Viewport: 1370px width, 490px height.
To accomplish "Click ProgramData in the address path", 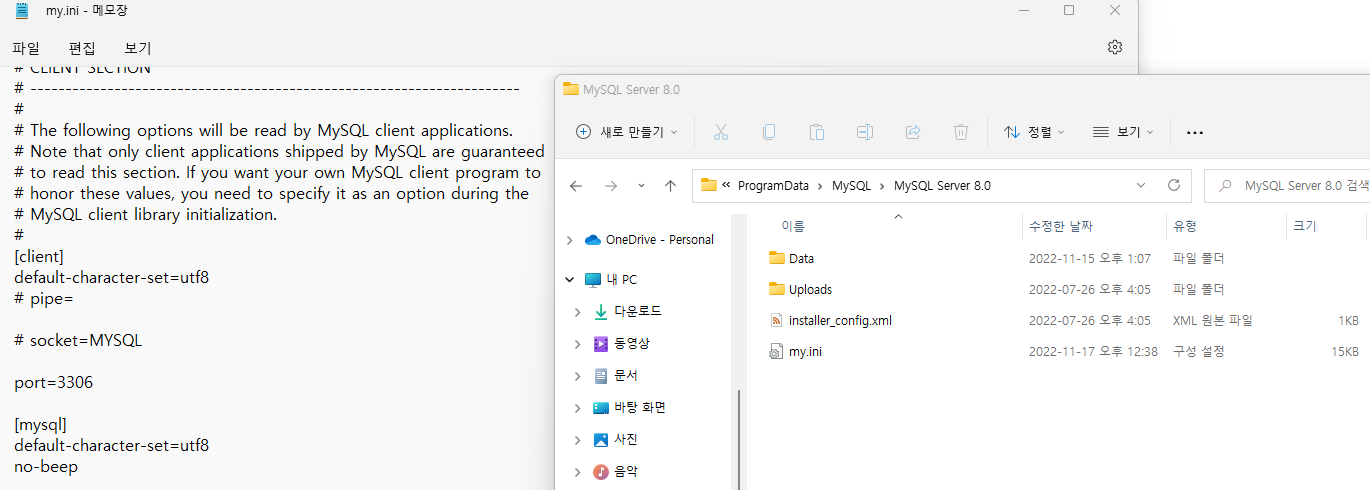I will [774, 186].
